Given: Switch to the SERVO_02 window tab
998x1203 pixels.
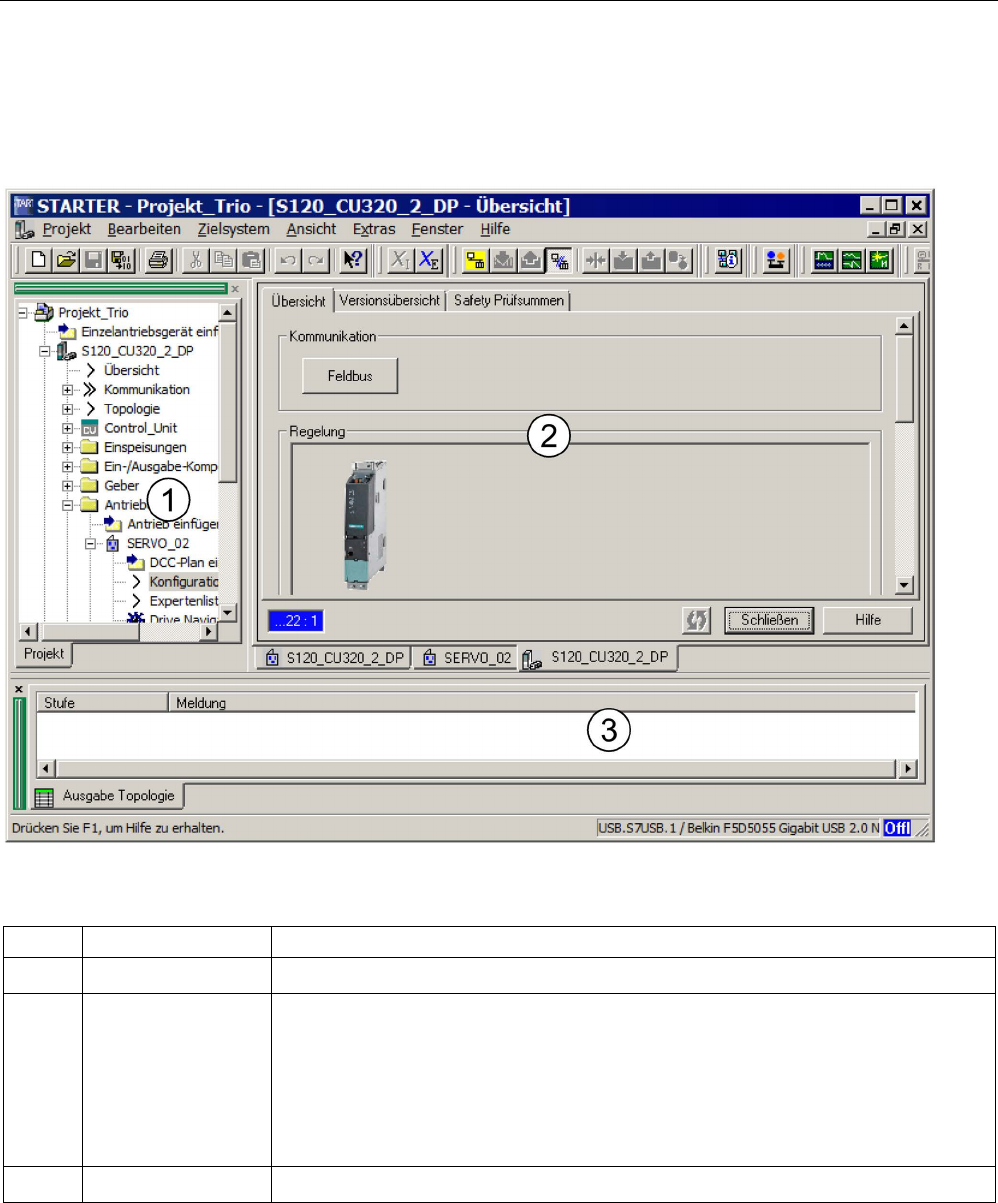Looking at the screenshot, I should 465,659.
